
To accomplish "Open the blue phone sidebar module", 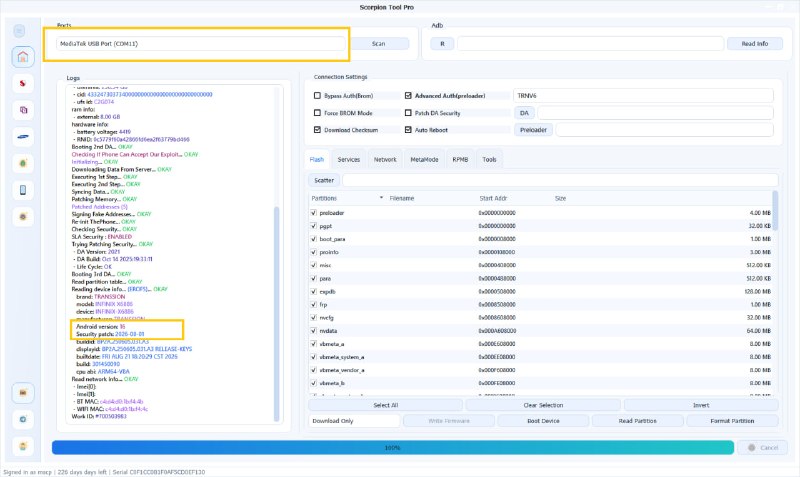I will pyautogui.click(x=23, y=190).
